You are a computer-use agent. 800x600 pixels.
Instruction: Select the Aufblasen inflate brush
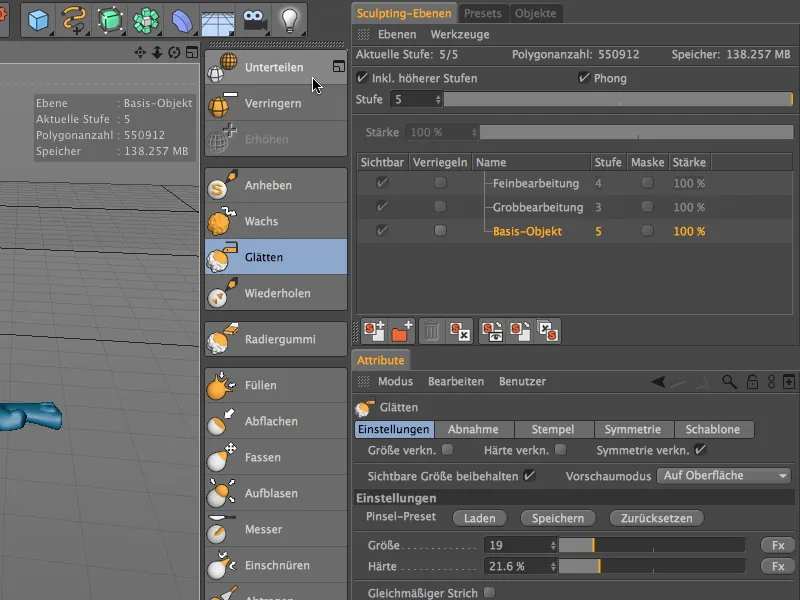click(x=276, y=493)
